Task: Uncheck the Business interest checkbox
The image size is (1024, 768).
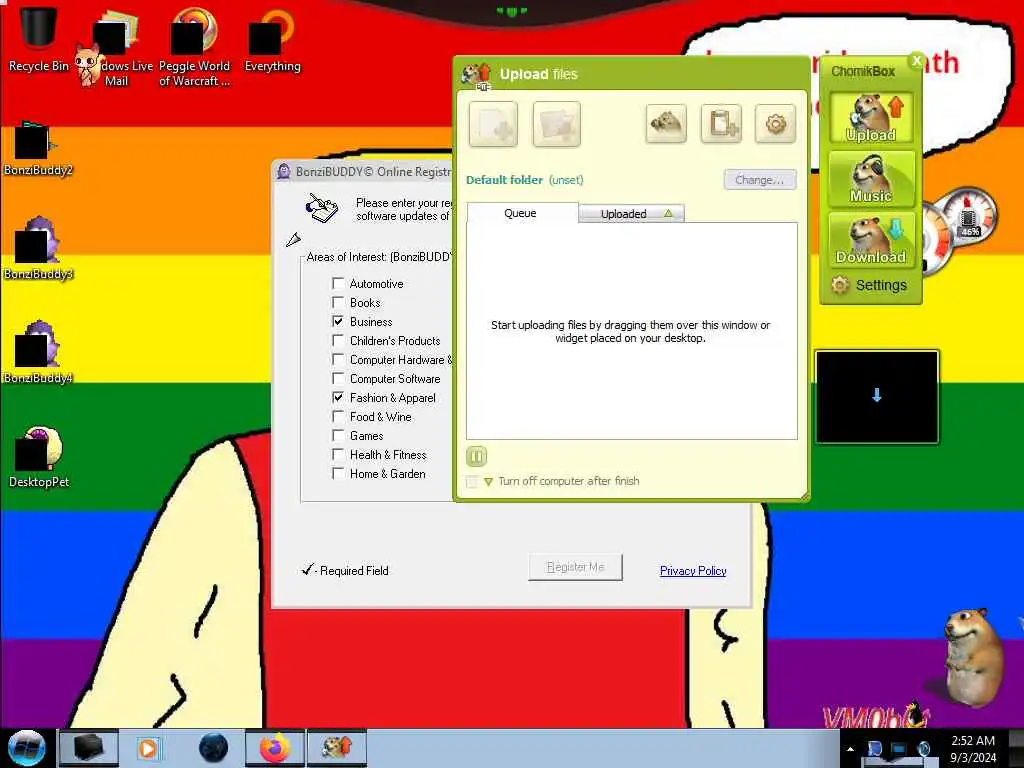Action: tap(338, 321)
